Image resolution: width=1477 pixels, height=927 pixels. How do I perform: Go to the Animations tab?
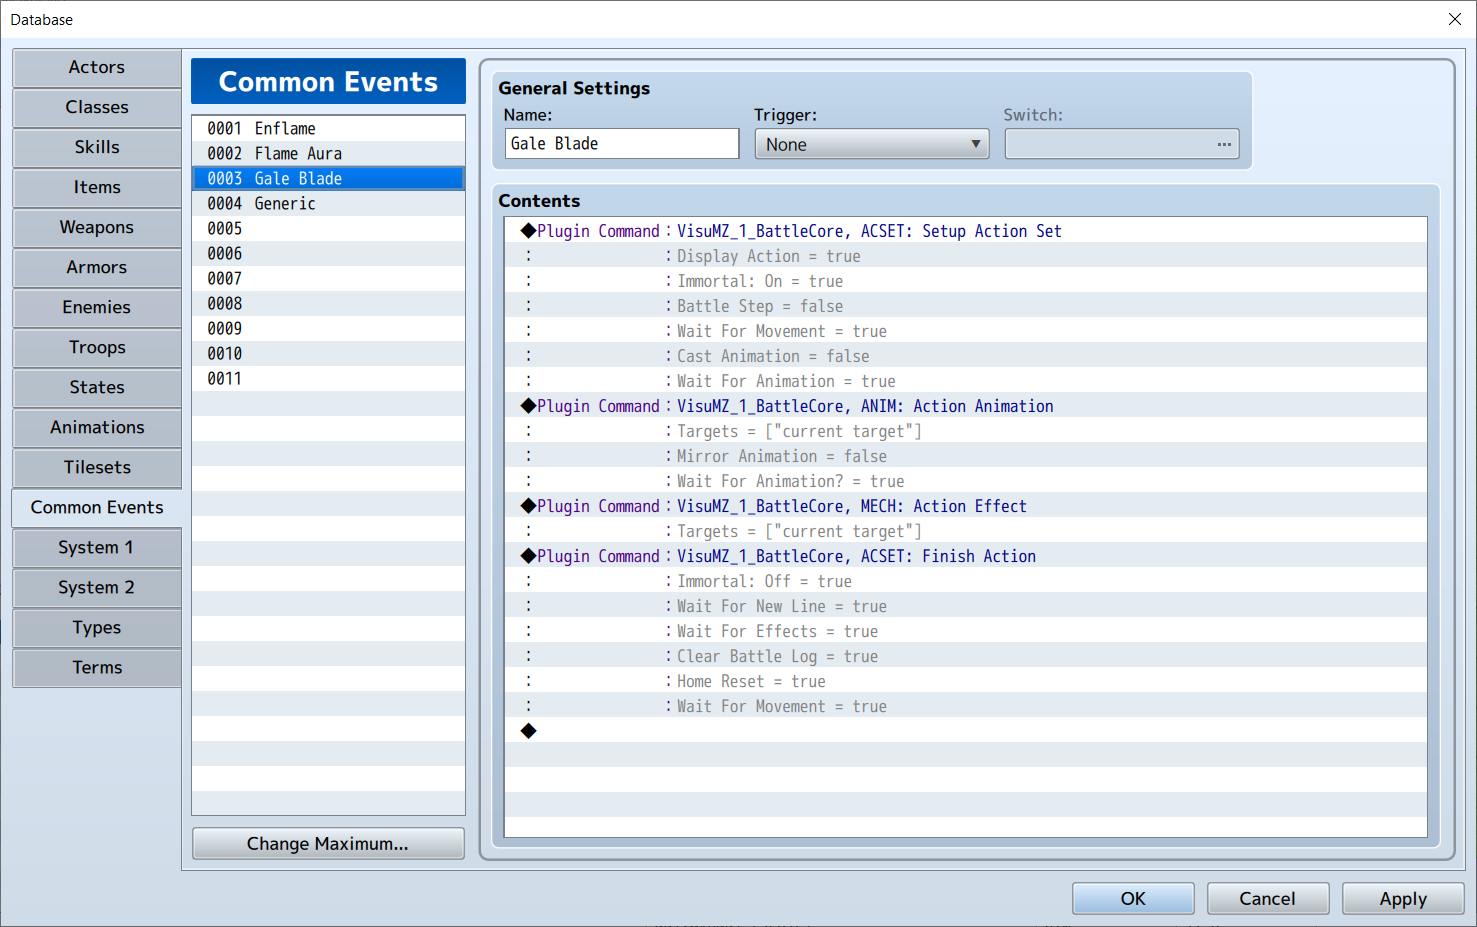point(97,428)
